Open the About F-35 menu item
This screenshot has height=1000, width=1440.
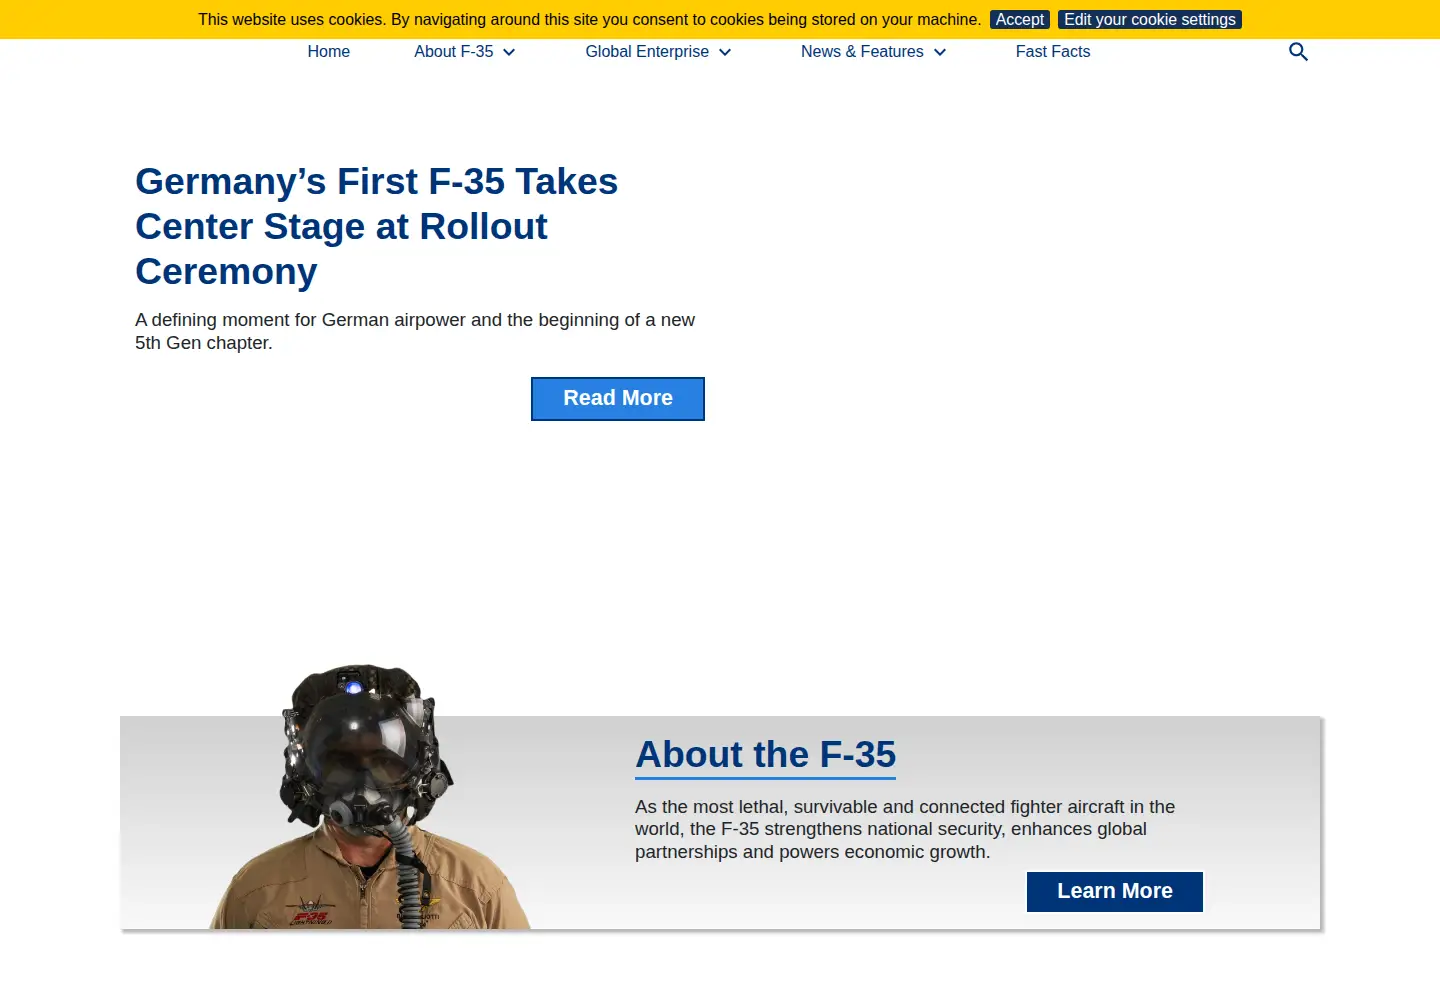tap(454, 52)
